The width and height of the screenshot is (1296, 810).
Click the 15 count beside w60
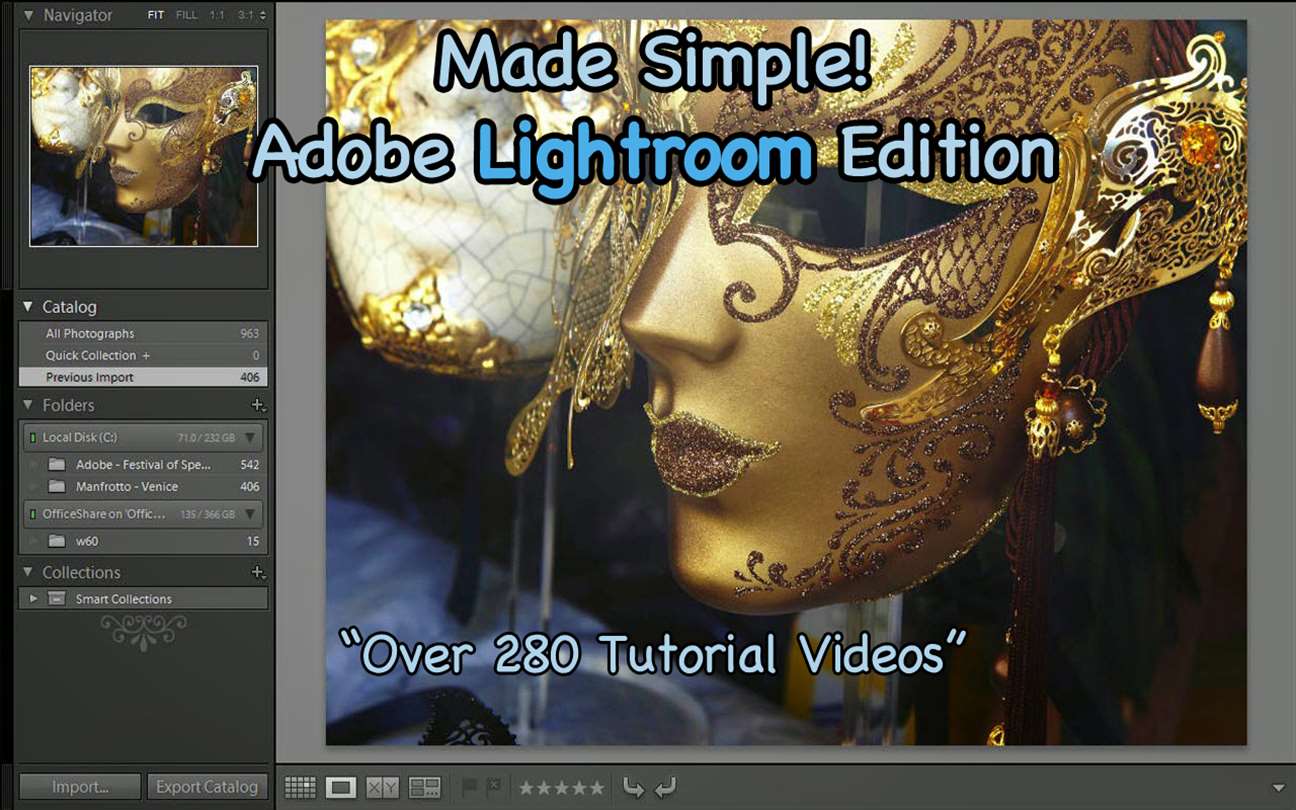[x=253, y=541]
